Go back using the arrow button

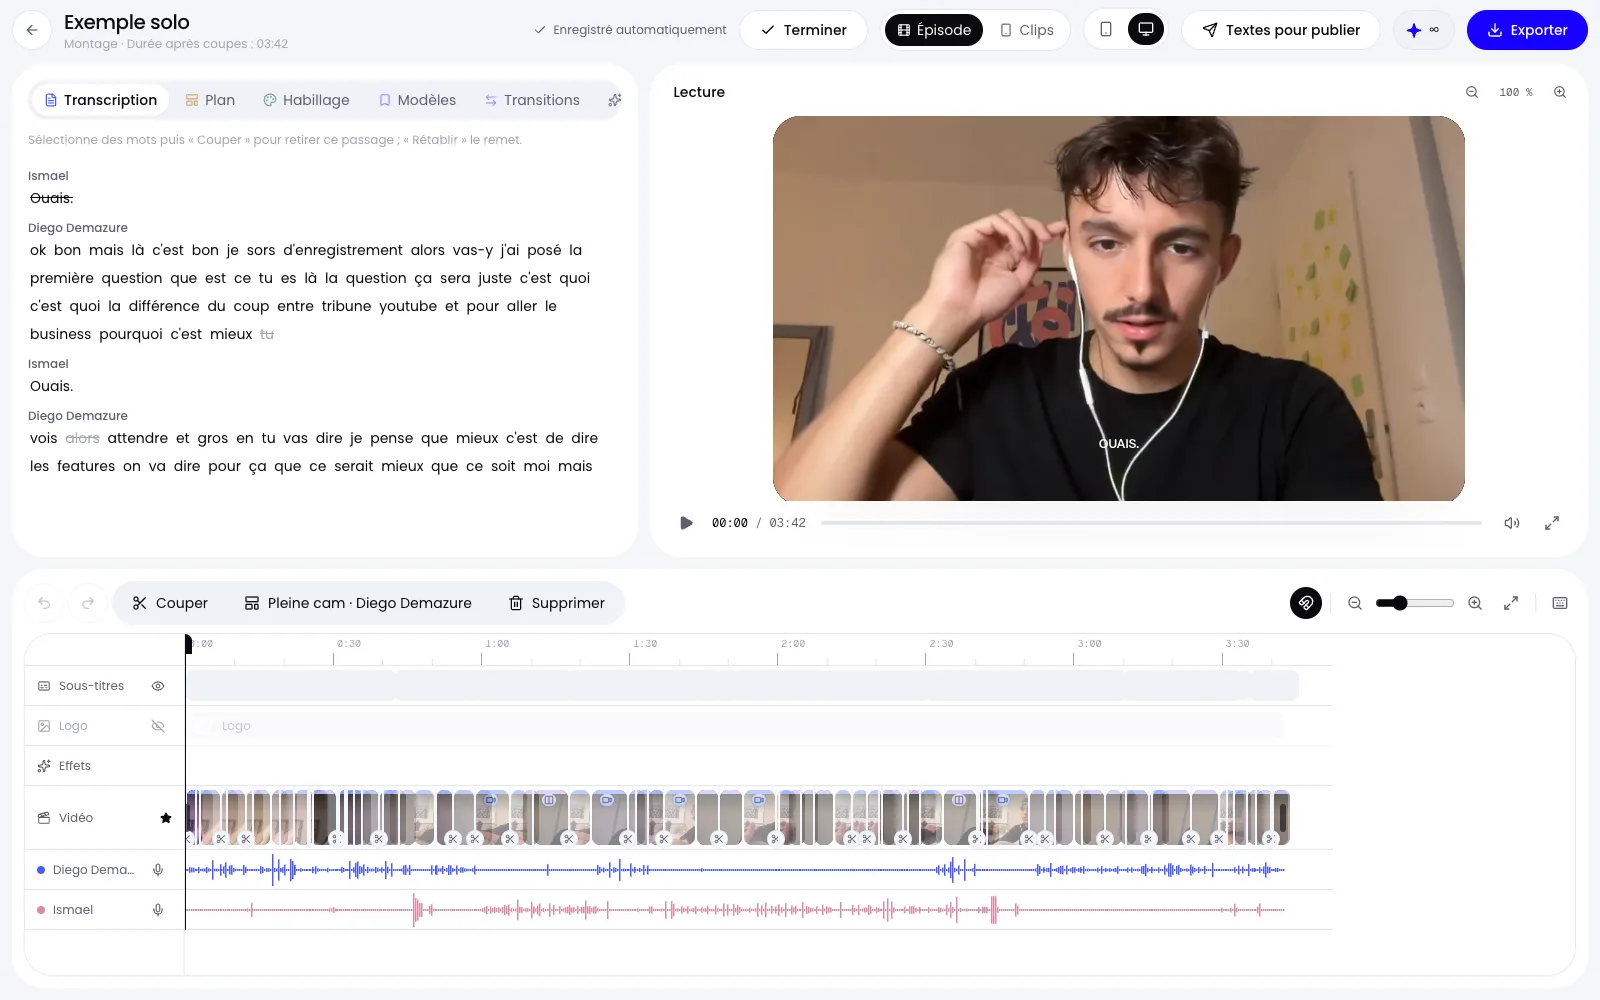[x=32, y=30]
